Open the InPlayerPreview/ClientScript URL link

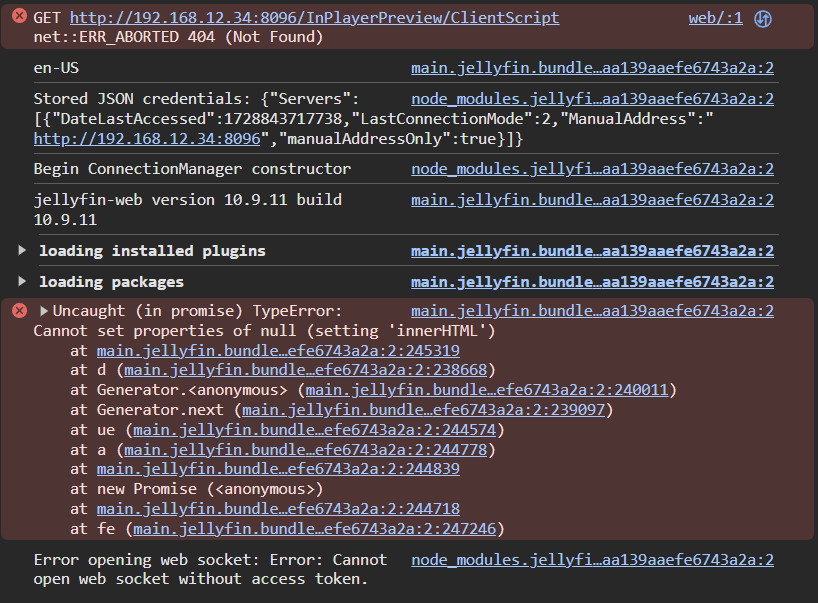[314, 18]
